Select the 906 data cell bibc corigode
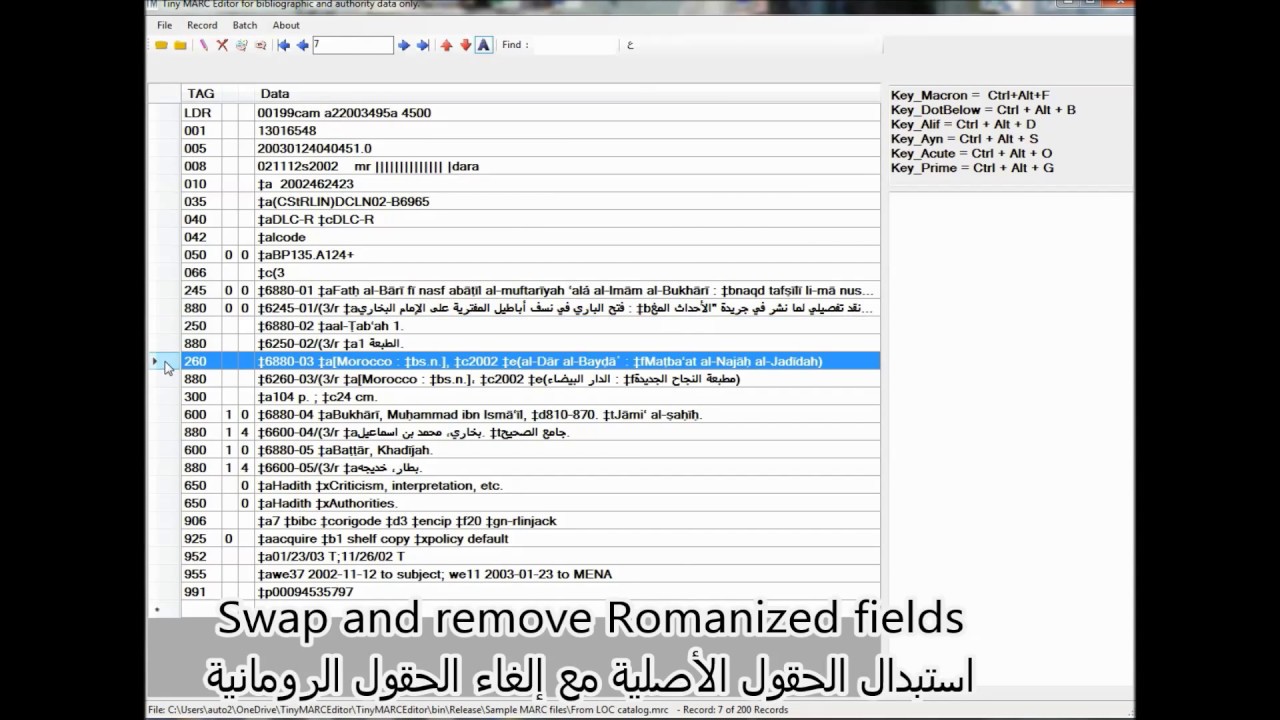 pyautogui.click(x=567, y=521)
